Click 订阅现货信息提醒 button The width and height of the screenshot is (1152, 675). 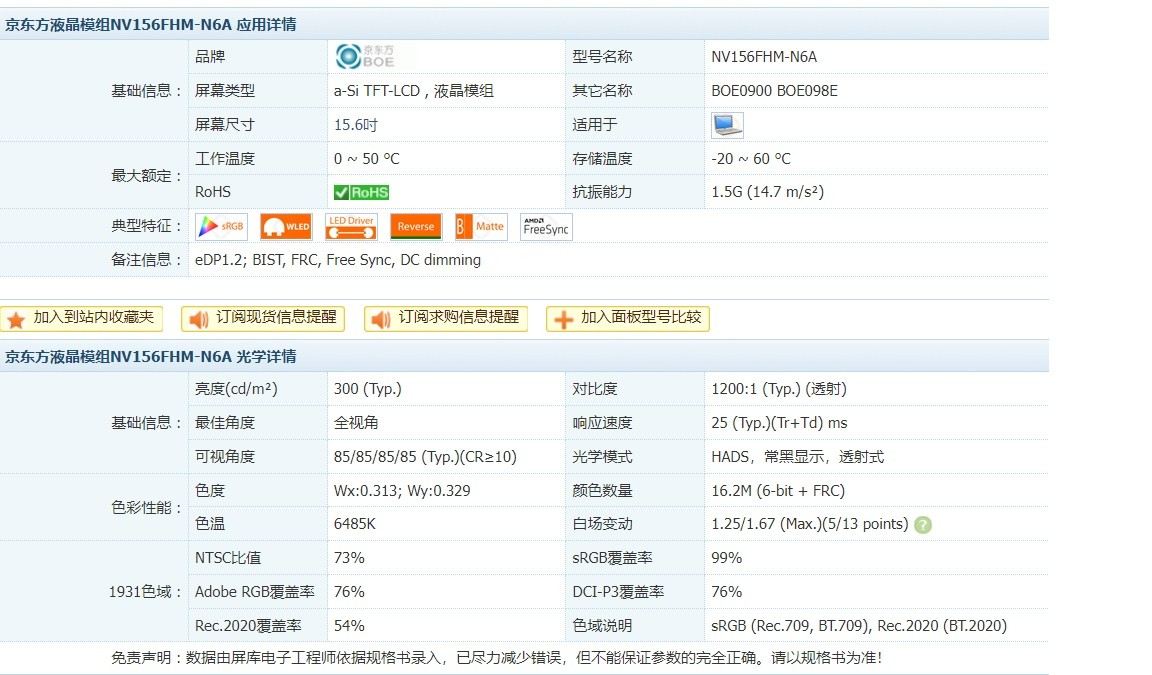pyautogui.click(x=263, y=318)
